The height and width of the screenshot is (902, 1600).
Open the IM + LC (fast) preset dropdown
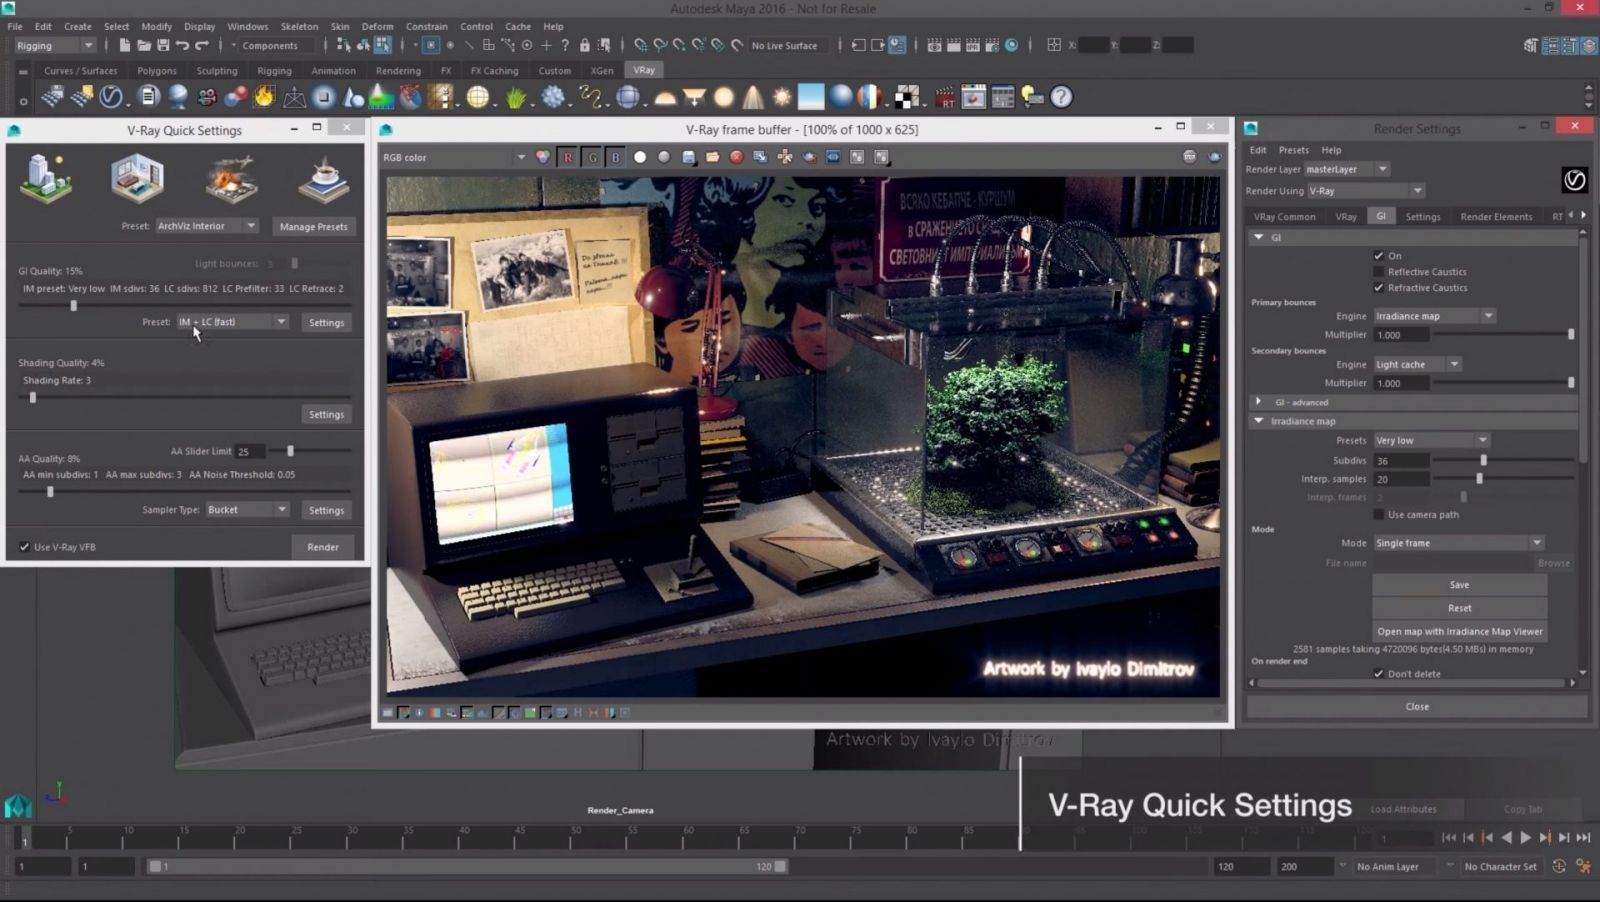pos(232,322)
